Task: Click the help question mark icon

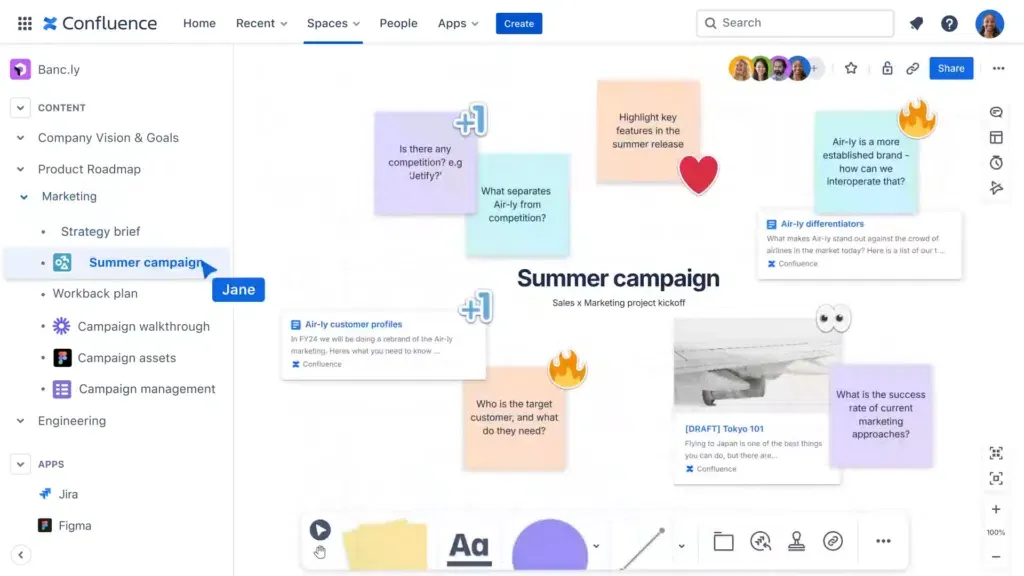Action: click(949, 24)
